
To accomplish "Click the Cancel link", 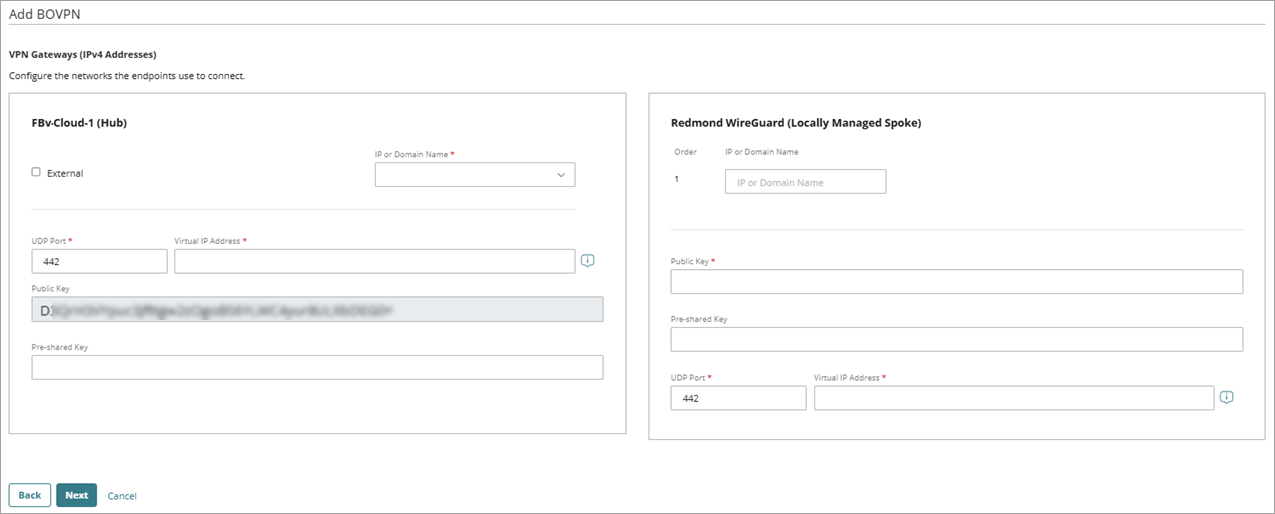I will point(122,496).
